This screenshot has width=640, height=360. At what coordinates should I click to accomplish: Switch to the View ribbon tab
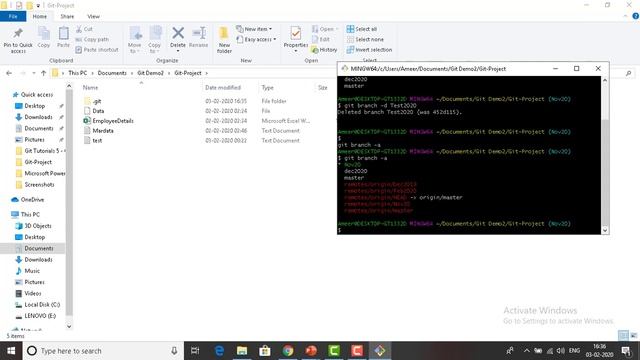93,16
